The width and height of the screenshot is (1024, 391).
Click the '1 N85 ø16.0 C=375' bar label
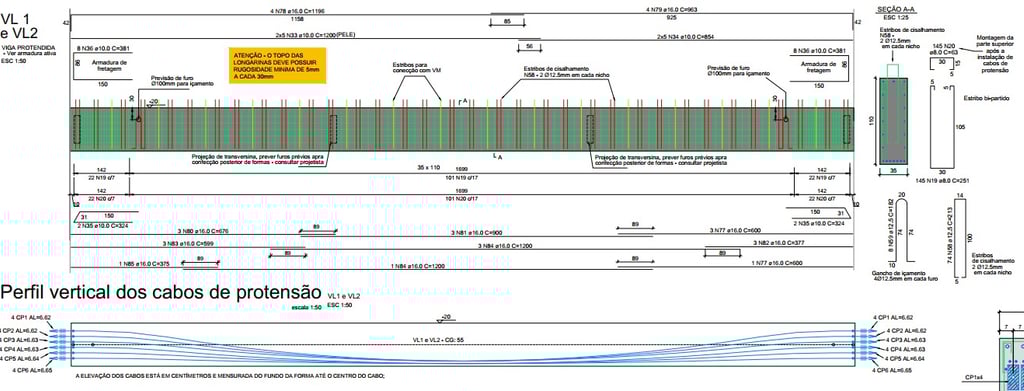point(144,264)
